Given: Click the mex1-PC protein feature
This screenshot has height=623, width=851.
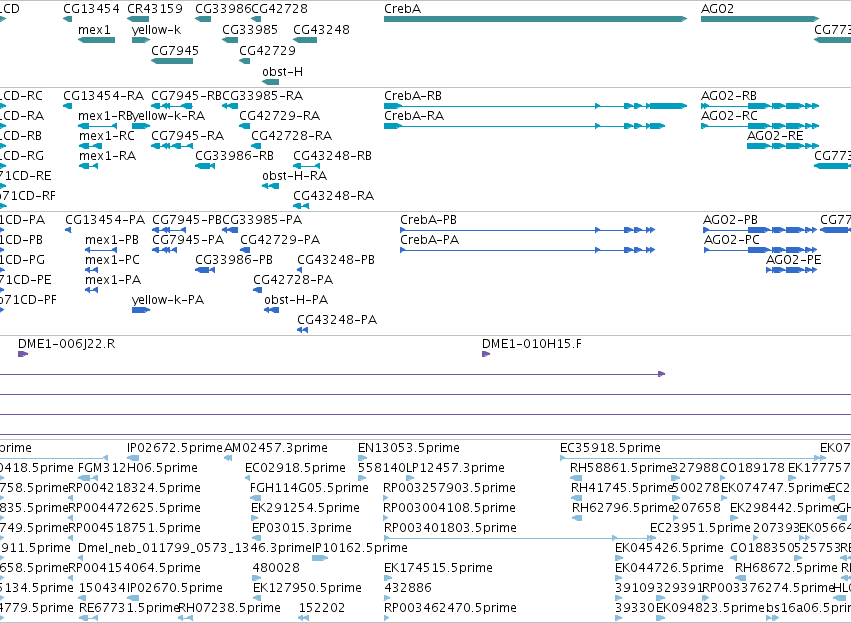Looking at the screenshot, I should point(91,270).
